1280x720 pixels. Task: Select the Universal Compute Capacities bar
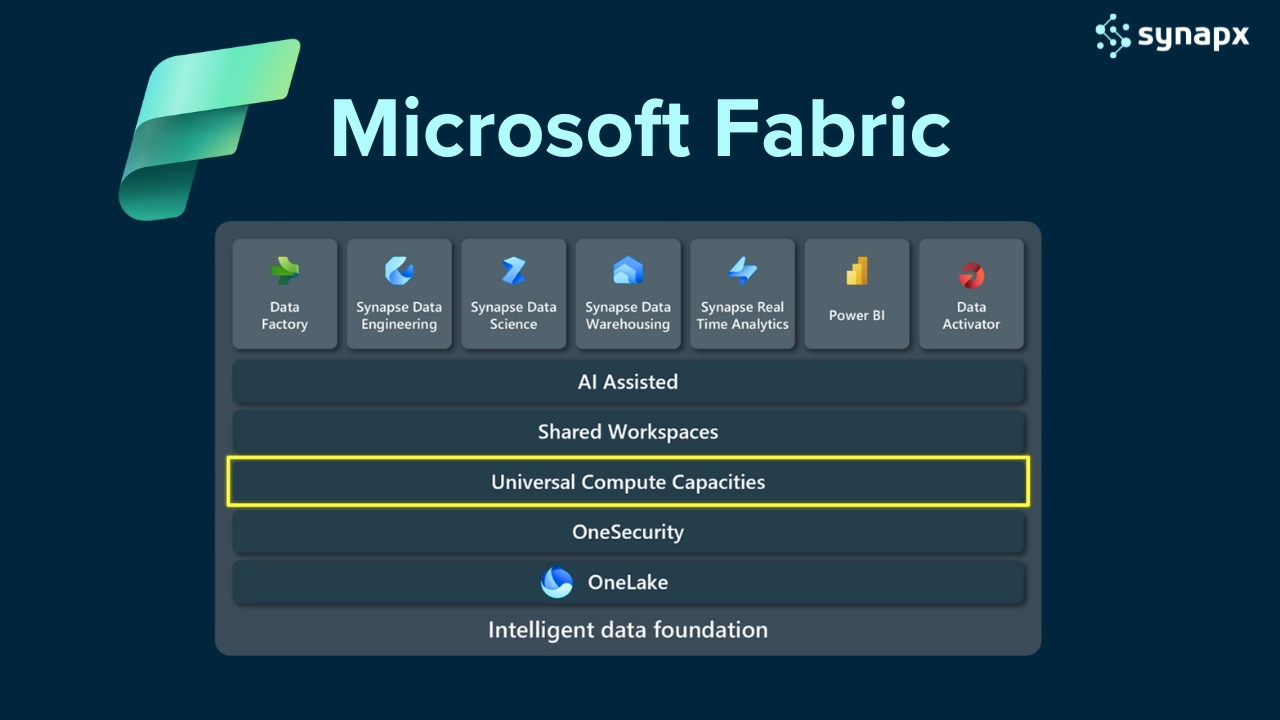(628, 482)
